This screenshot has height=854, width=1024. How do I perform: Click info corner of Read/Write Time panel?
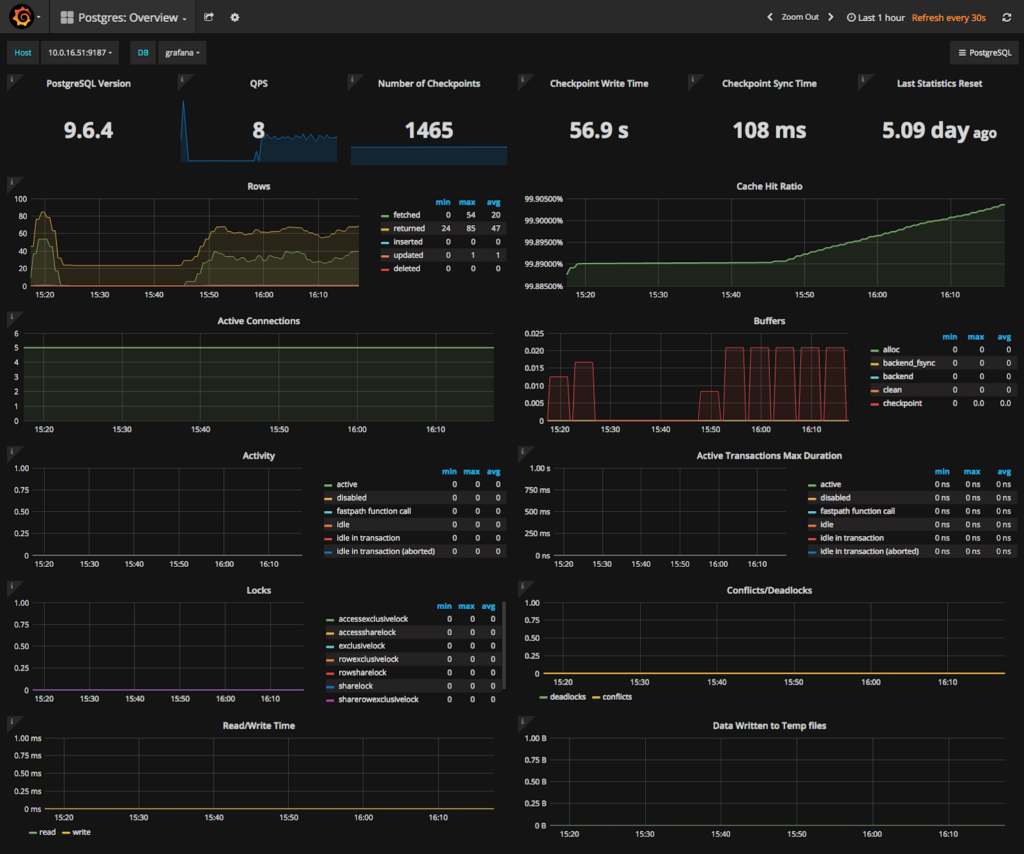[12, 721]
